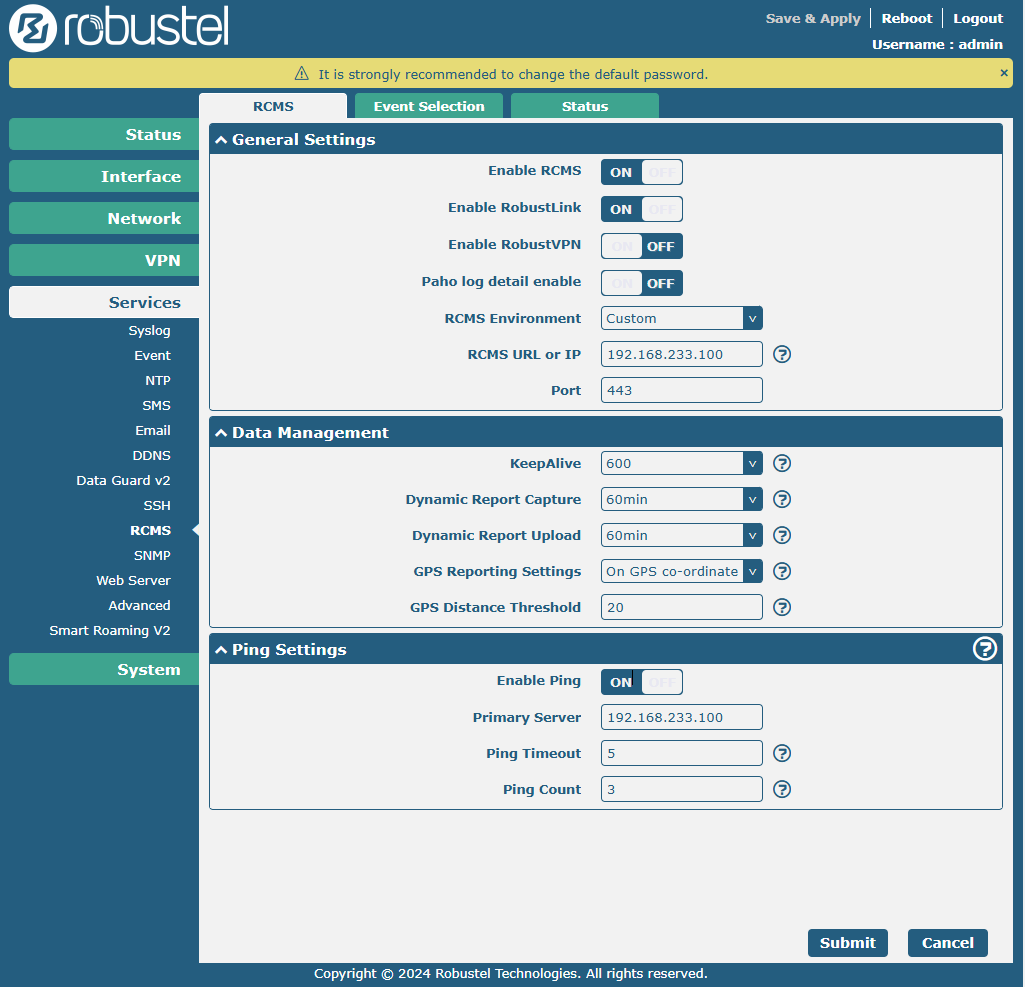Edit the GPS Distance Threshold field
1025x987 pixels.
pyautogui.click(x=681, y=607)
